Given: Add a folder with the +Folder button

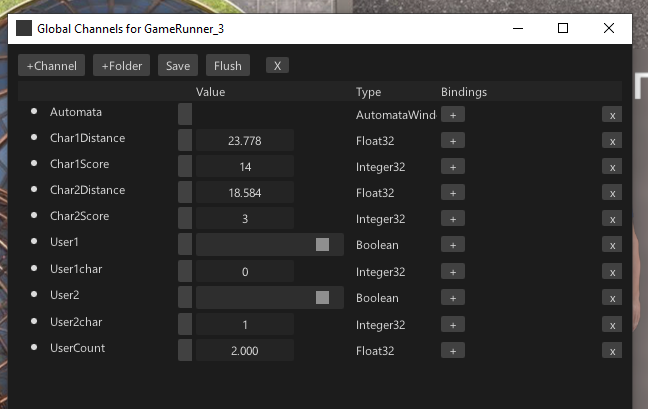Looking at the screenshot, I should [122, 65].
